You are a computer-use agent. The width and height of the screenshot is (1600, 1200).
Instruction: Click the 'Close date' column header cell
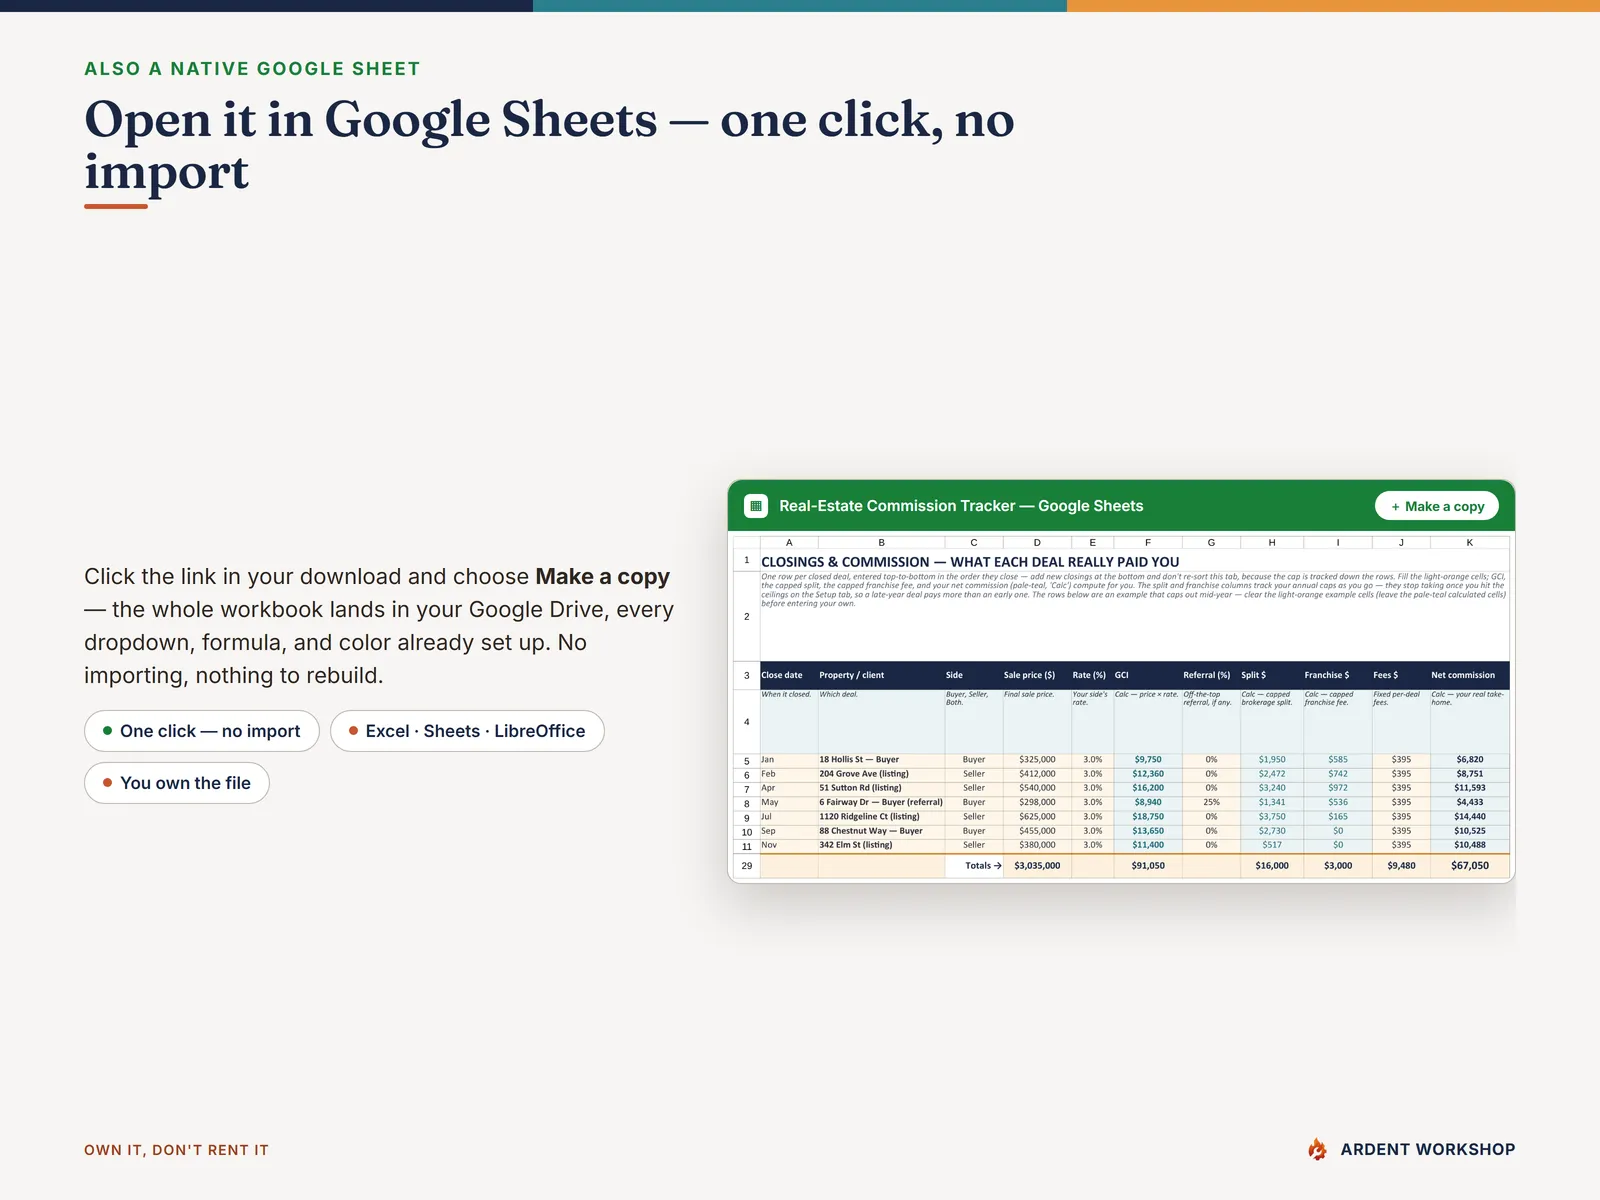789,675
